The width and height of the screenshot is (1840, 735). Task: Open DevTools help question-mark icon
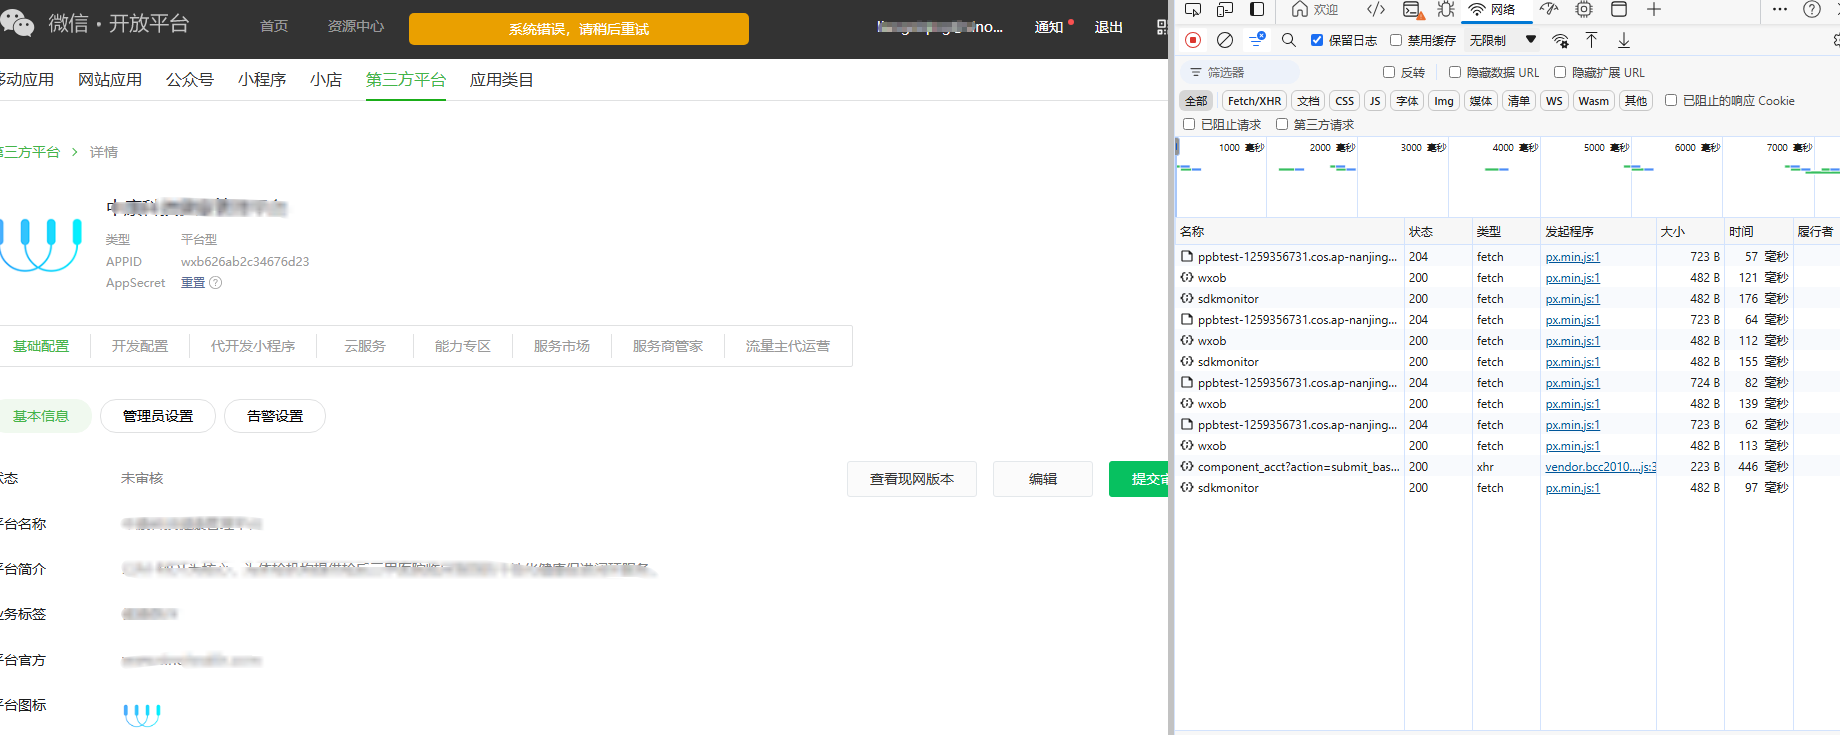point(1811,10)
